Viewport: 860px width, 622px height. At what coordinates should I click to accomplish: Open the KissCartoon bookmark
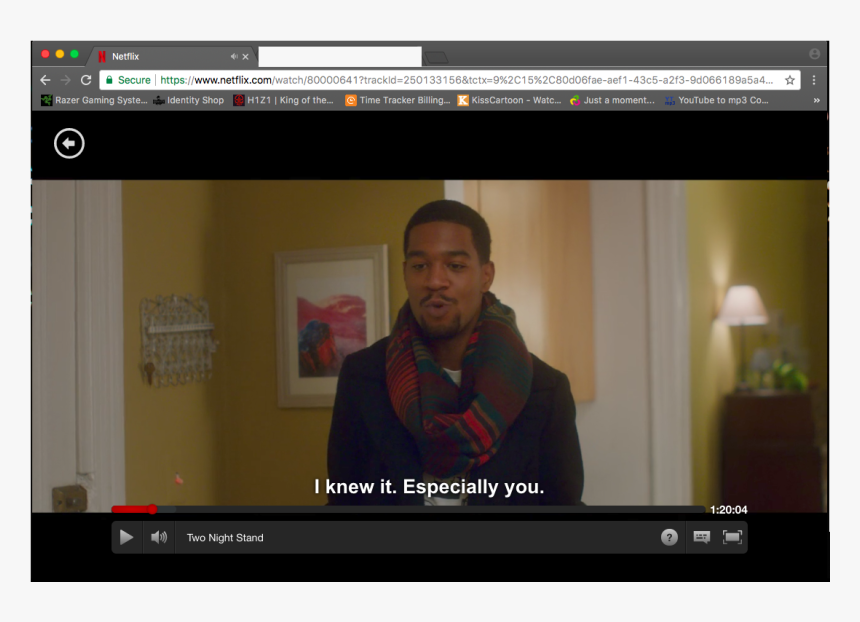(509, 100)
